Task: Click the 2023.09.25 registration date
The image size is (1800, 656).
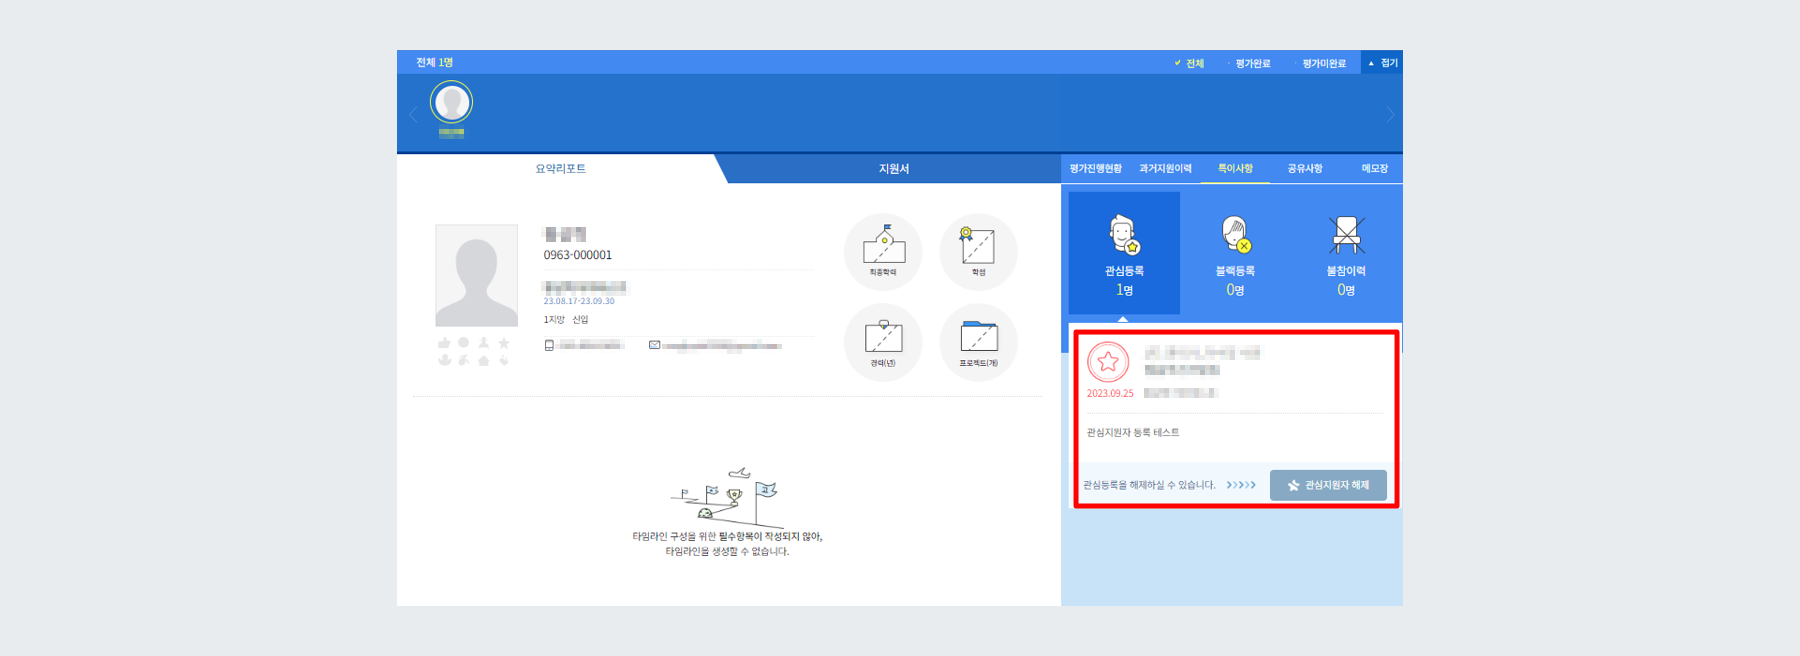Action: tap(1110, 394)
